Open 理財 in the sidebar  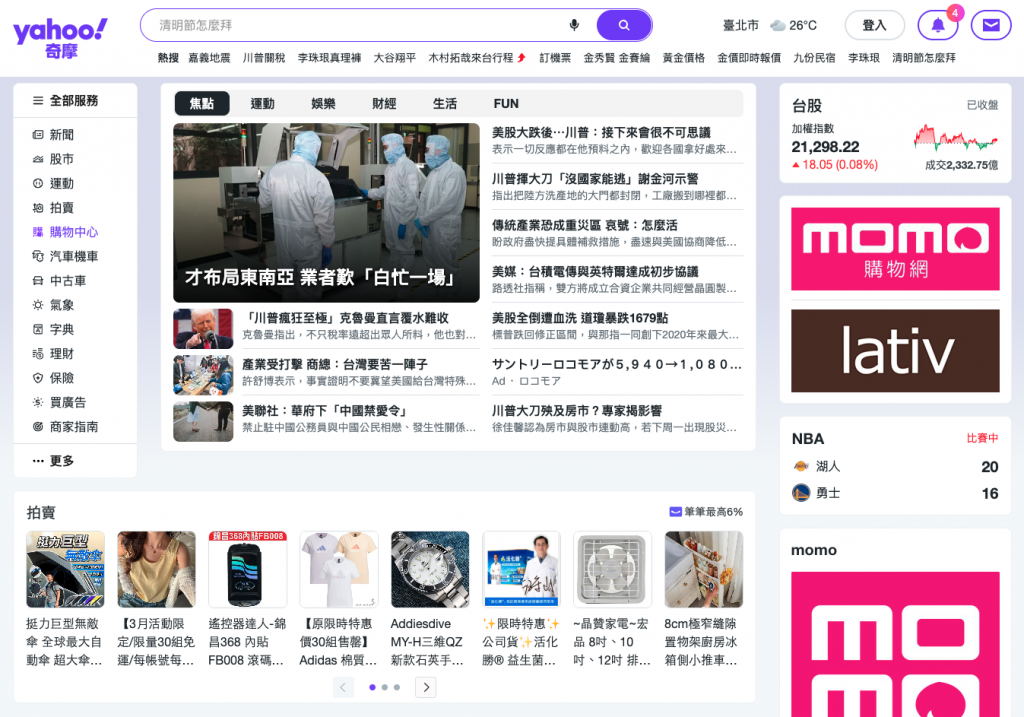[x=54, y=354]
